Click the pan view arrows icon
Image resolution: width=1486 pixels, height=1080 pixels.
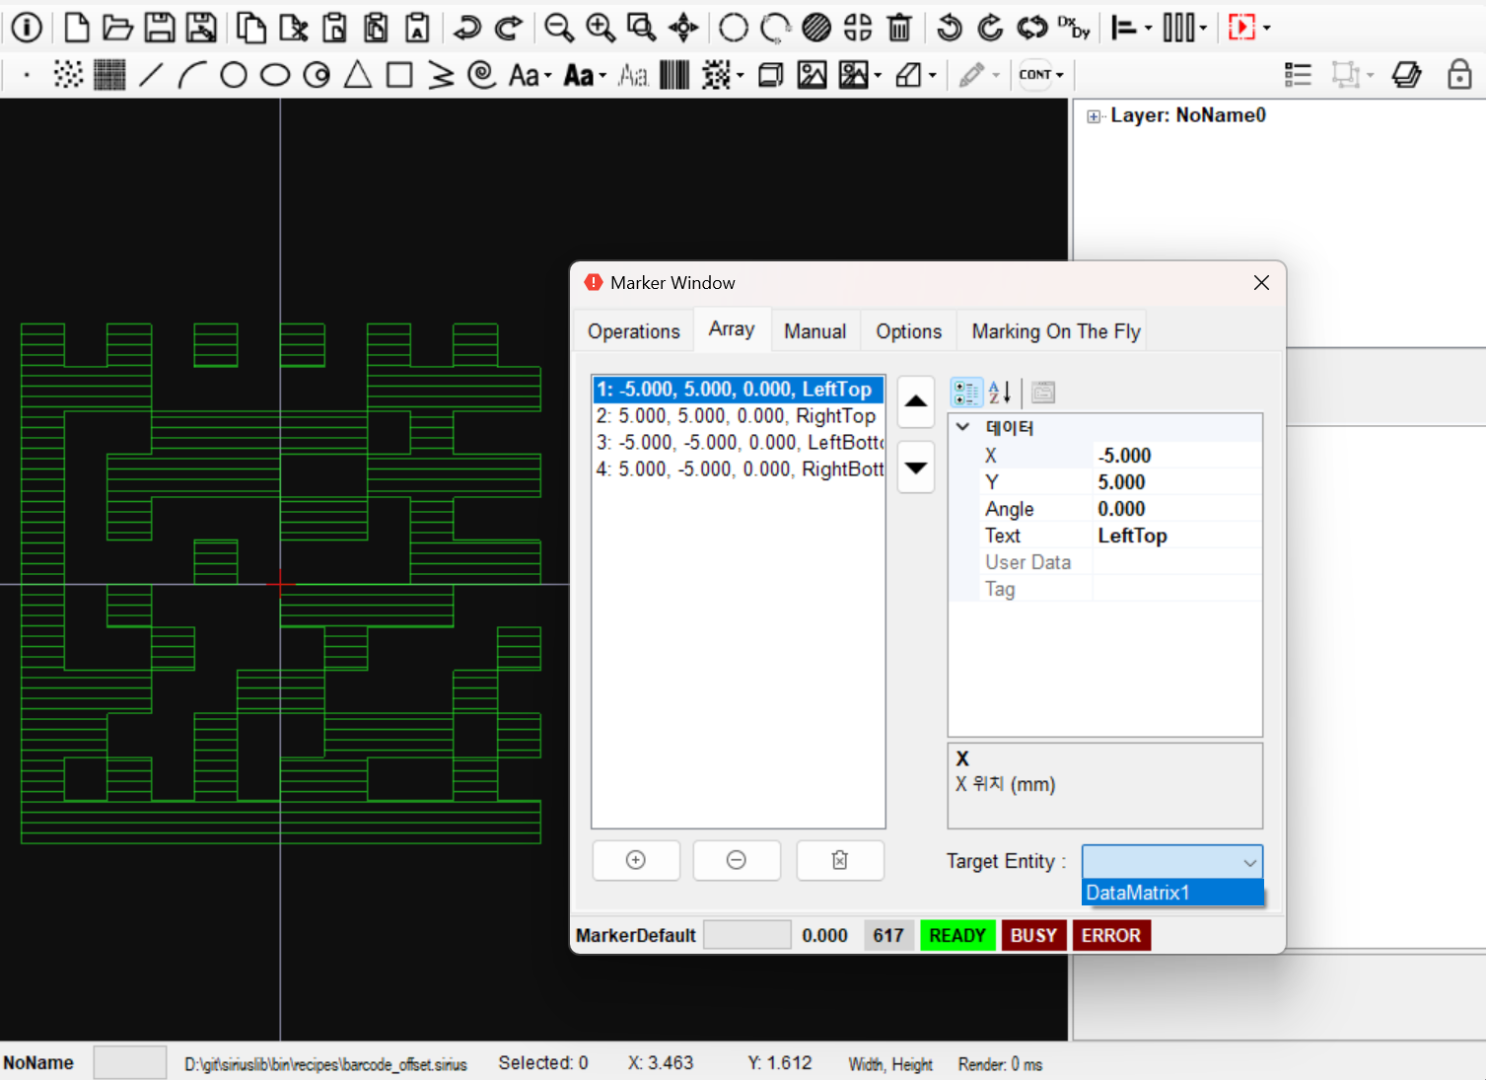[684, 27]
